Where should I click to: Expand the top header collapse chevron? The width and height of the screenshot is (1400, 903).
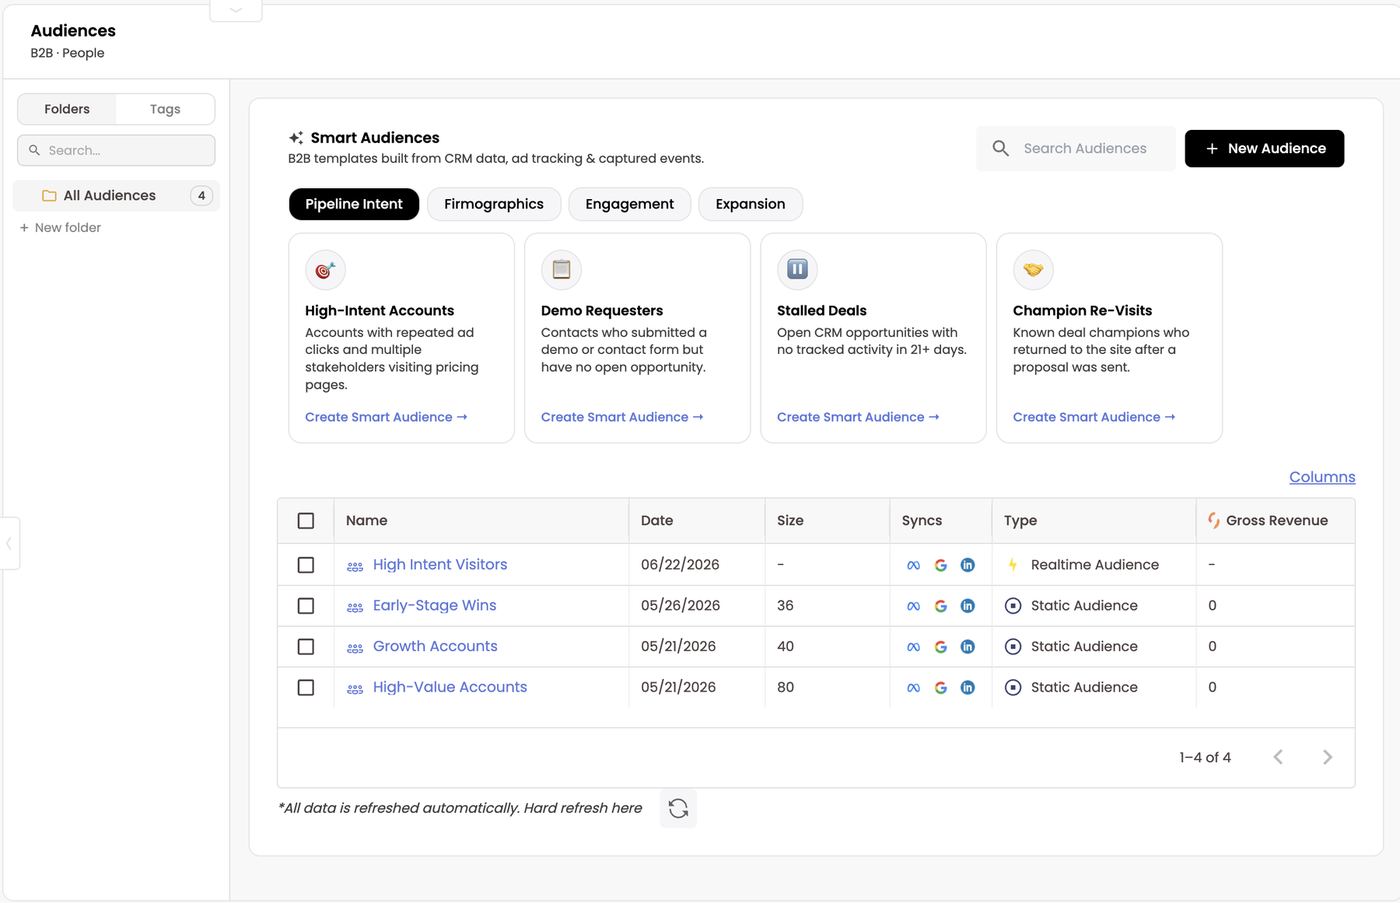pos(236,10)
